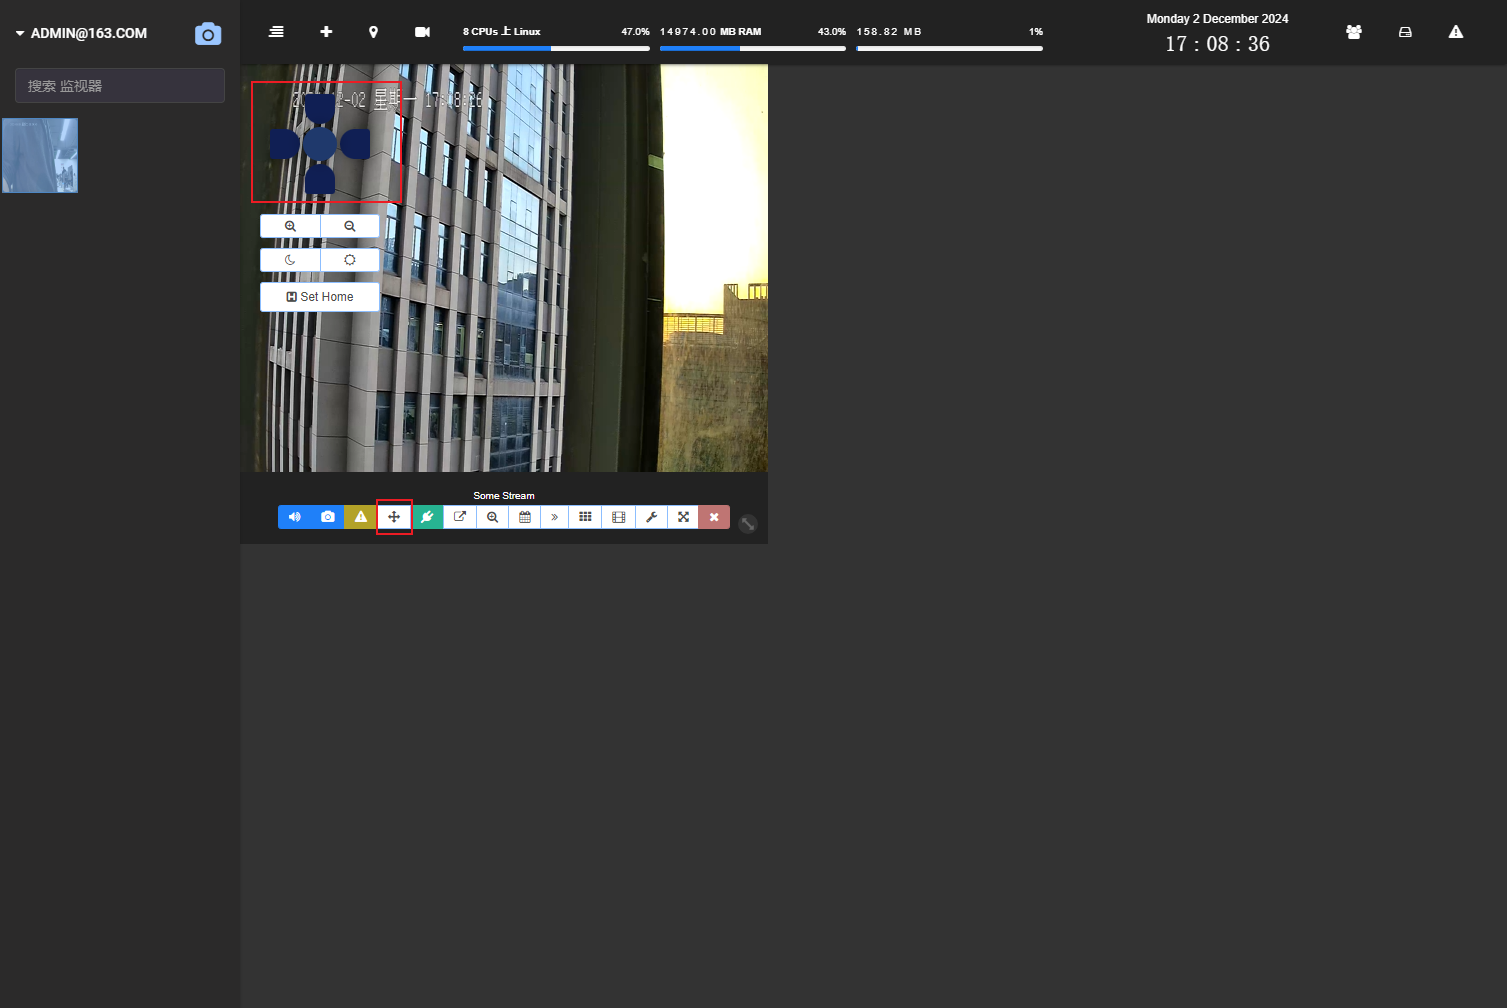This screenshot has width=1507, height=1008.
Task: Open the alert triangle icon at top right
Action: click(x=1456, y=32)
